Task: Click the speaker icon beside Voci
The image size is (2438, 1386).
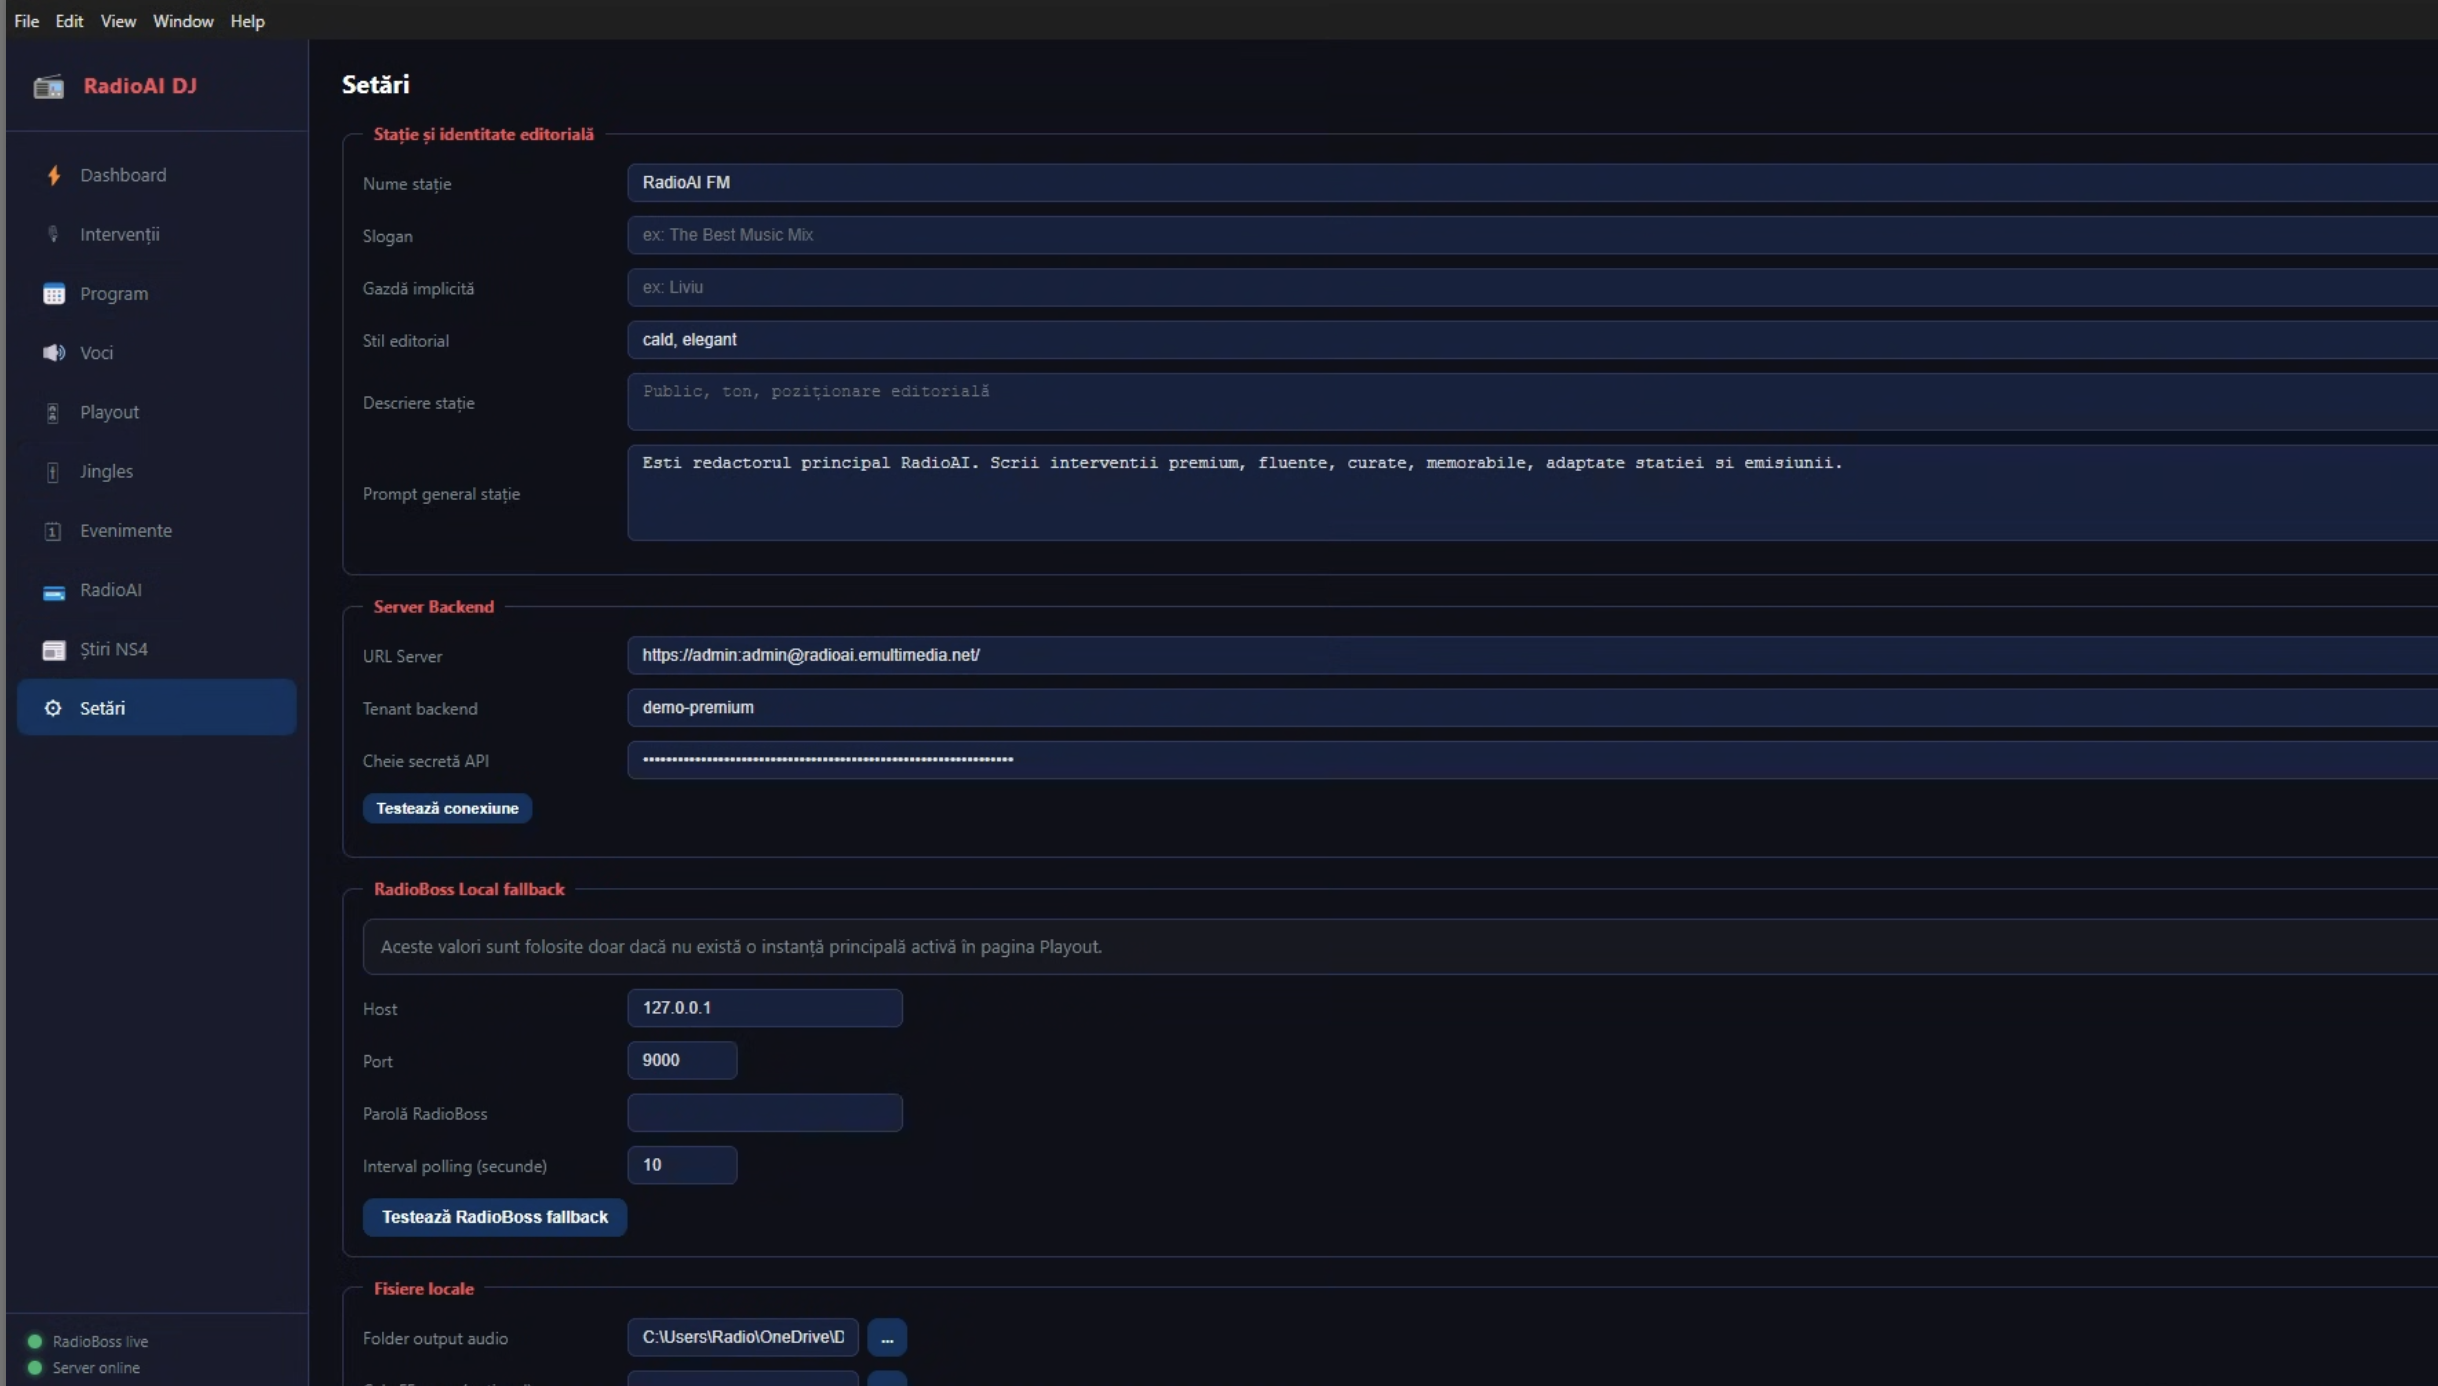Action: 54,353
